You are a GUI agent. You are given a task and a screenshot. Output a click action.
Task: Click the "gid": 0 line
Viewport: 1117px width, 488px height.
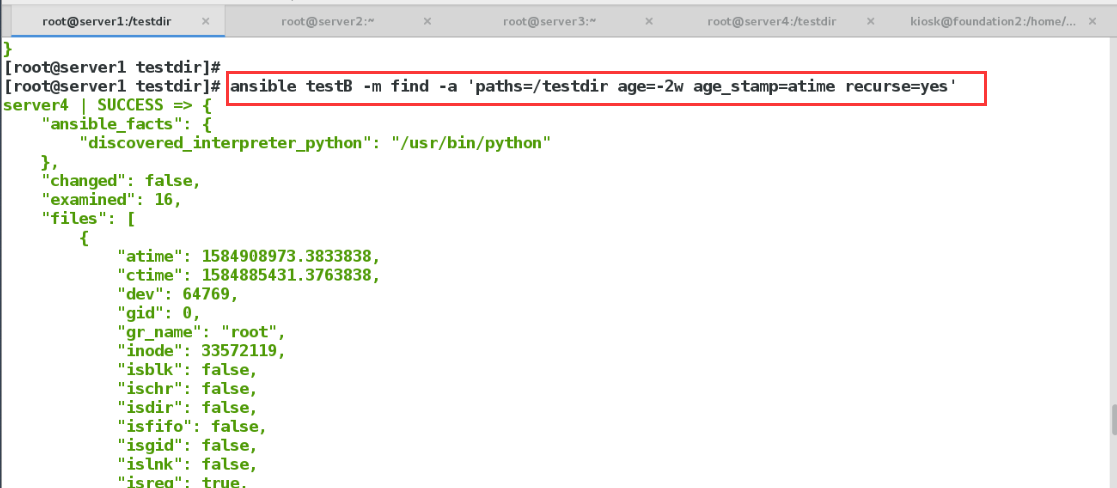(x=160, y=312)
